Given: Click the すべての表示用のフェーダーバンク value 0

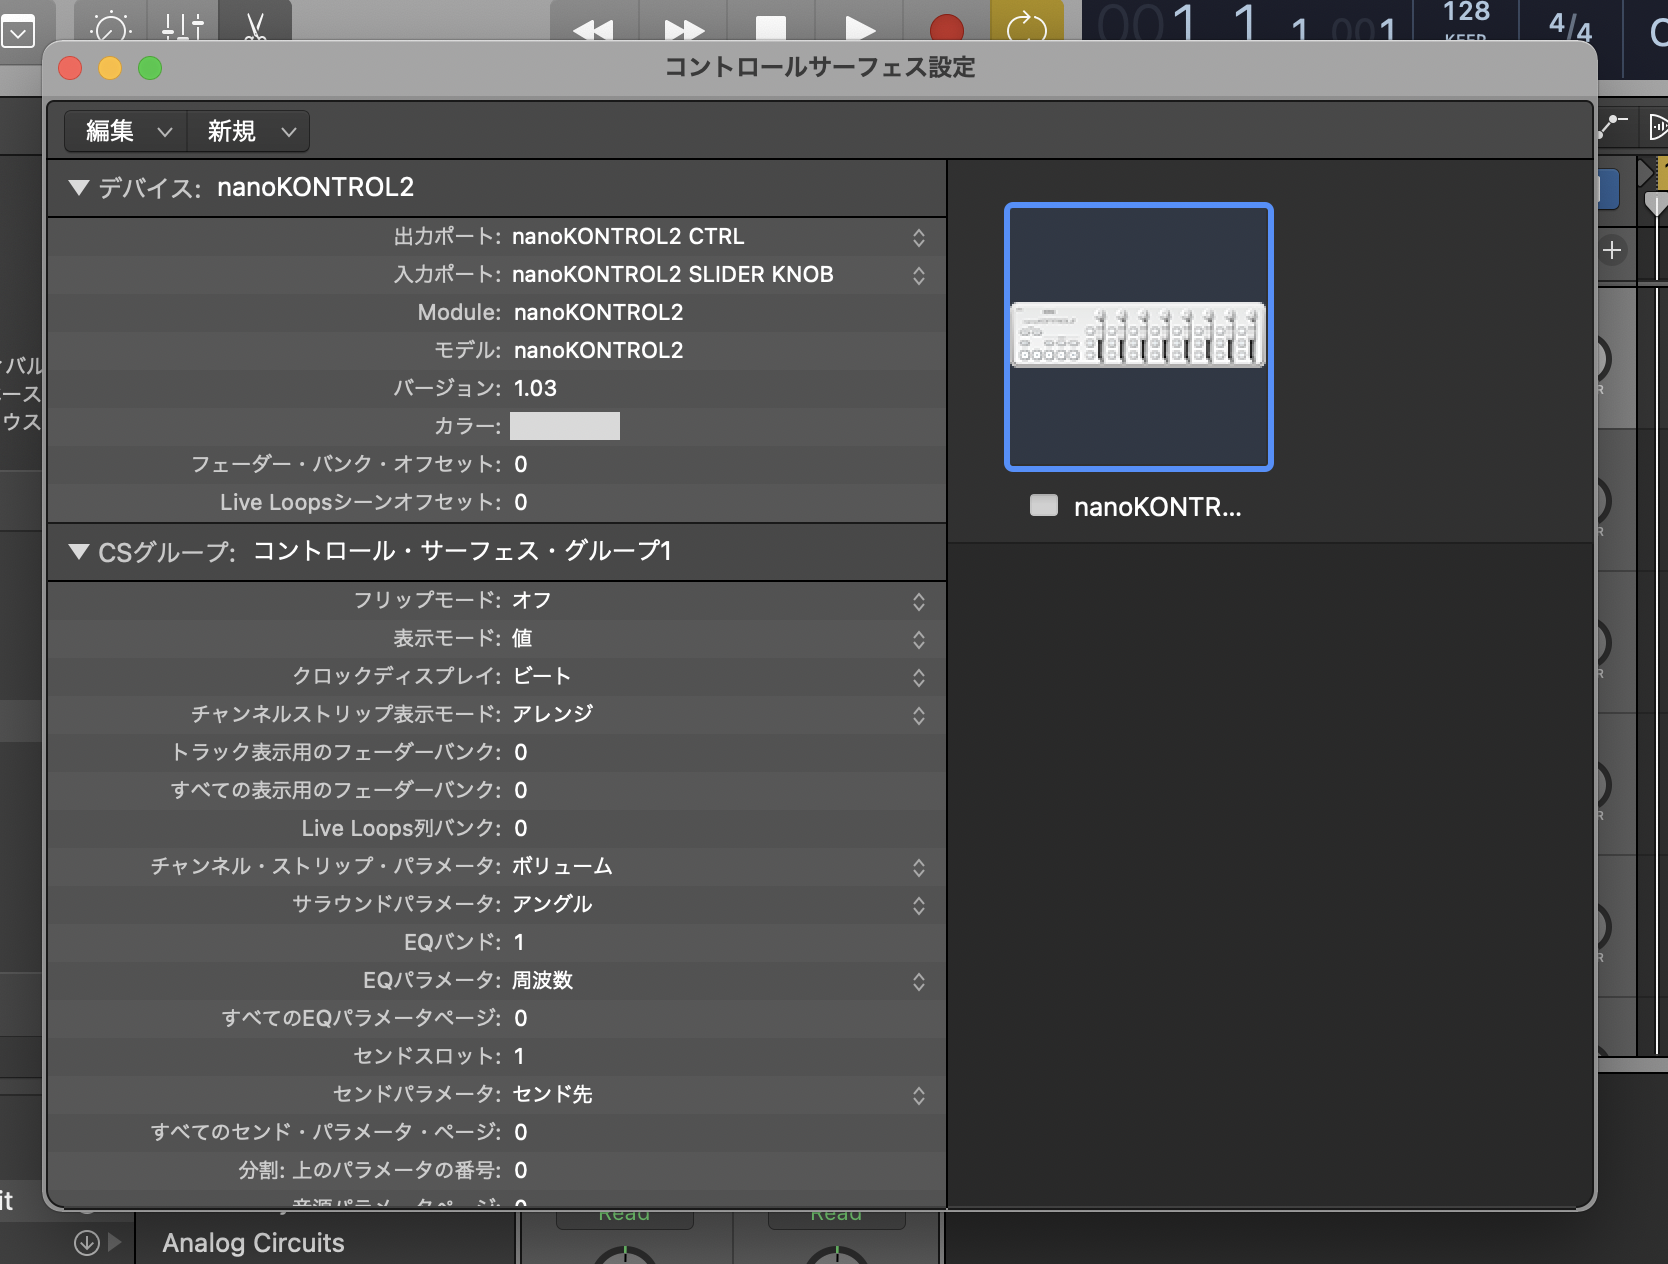Looking at the screenshot, I should pos(520,790).
